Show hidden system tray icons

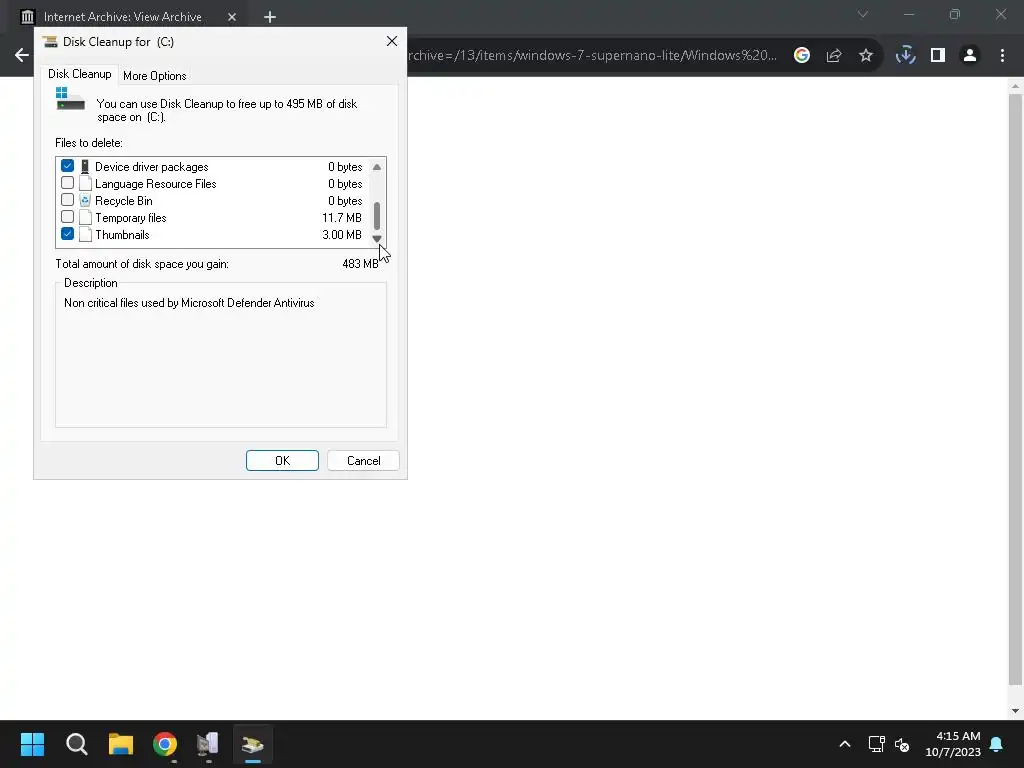click(844, 744)
